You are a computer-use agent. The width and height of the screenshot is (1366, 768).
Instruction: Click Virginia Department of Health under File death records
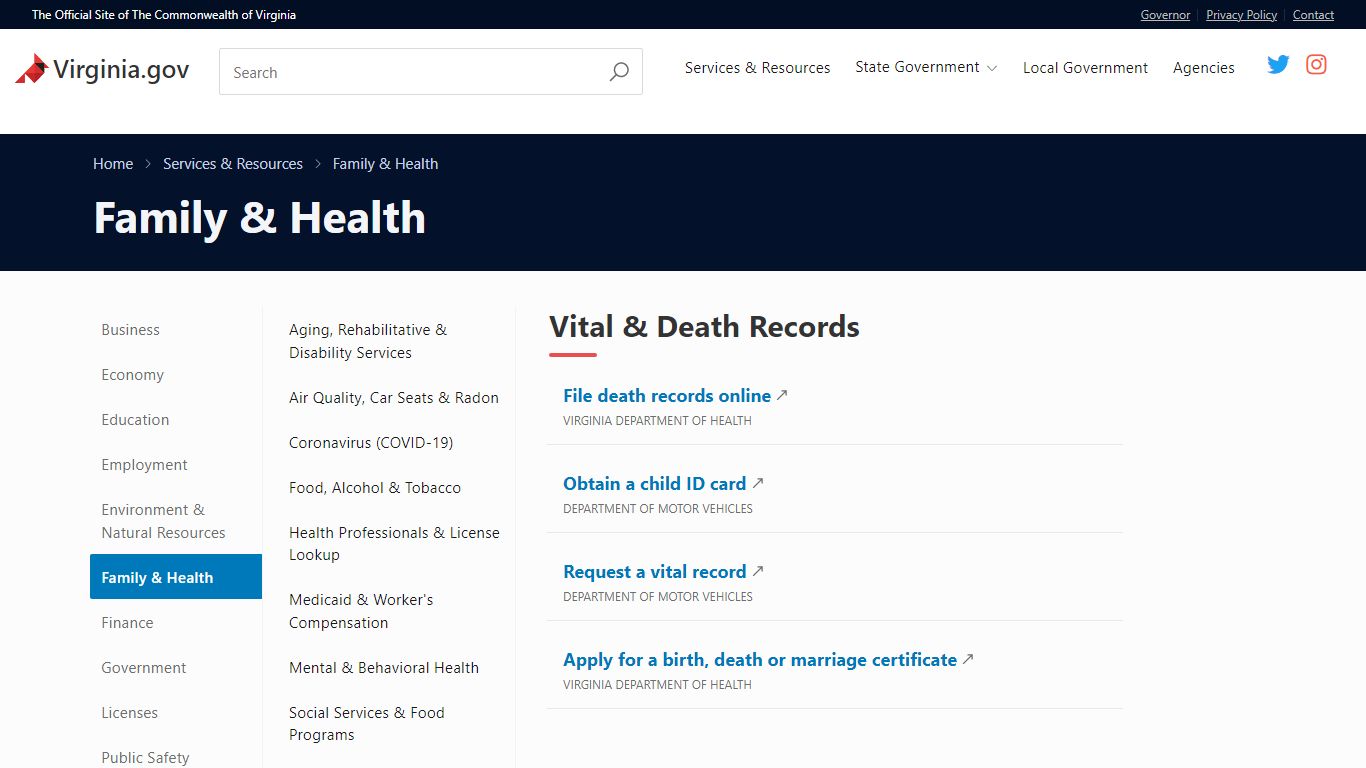657,421
